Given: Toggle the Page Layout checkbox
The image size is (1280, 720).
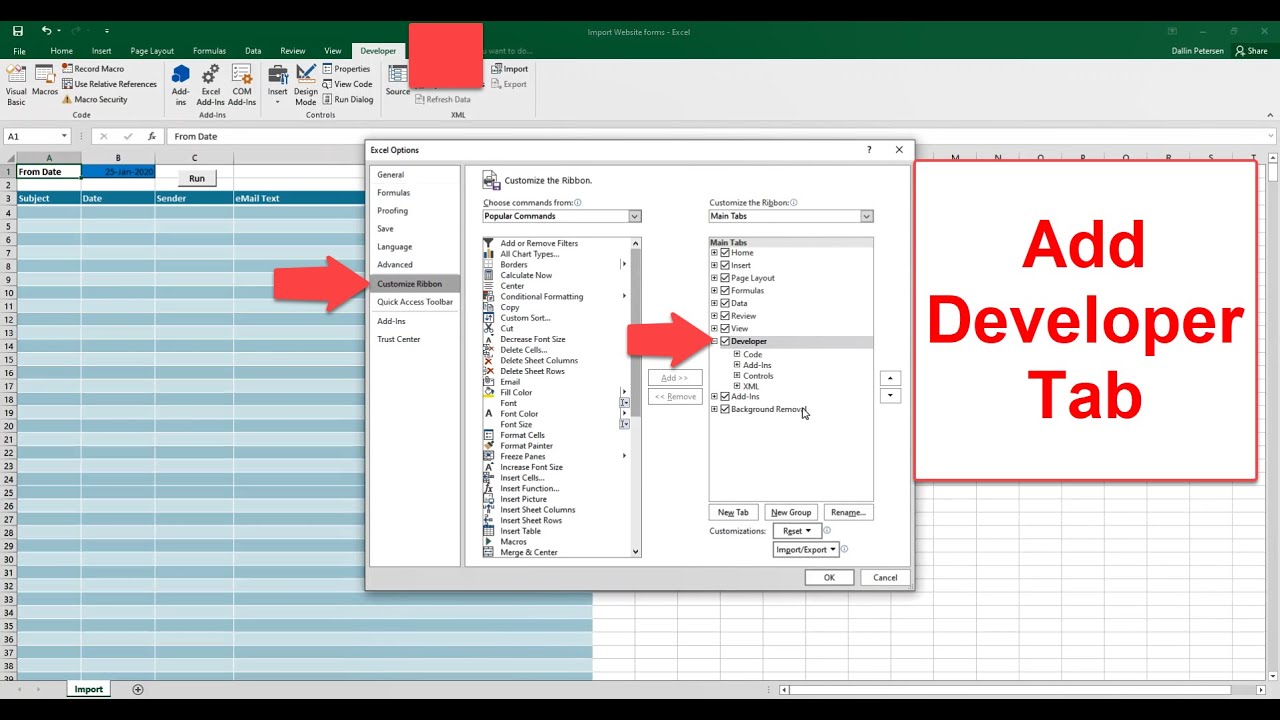Looking at the screenshot, I should [725, 278].
